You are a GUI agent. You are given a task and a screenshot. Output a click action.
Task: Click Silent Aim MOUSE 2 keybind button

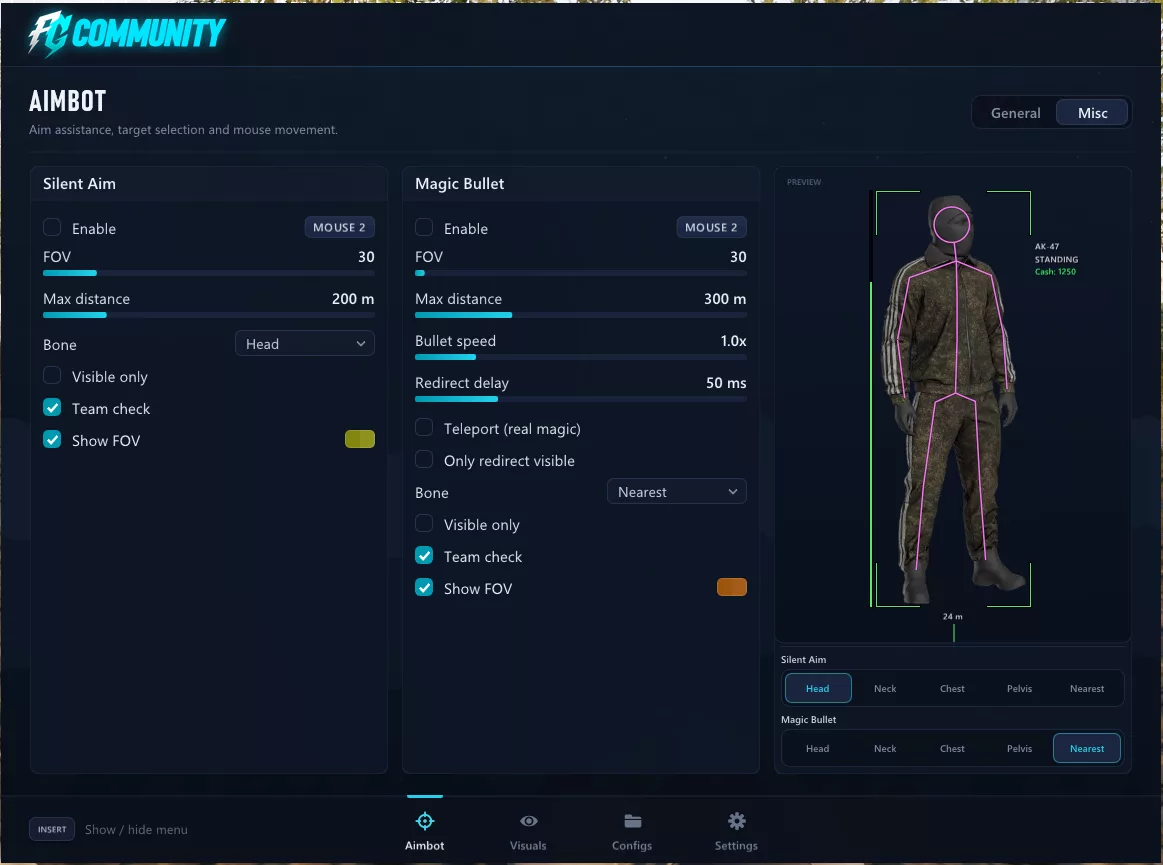tap(339, 227)
